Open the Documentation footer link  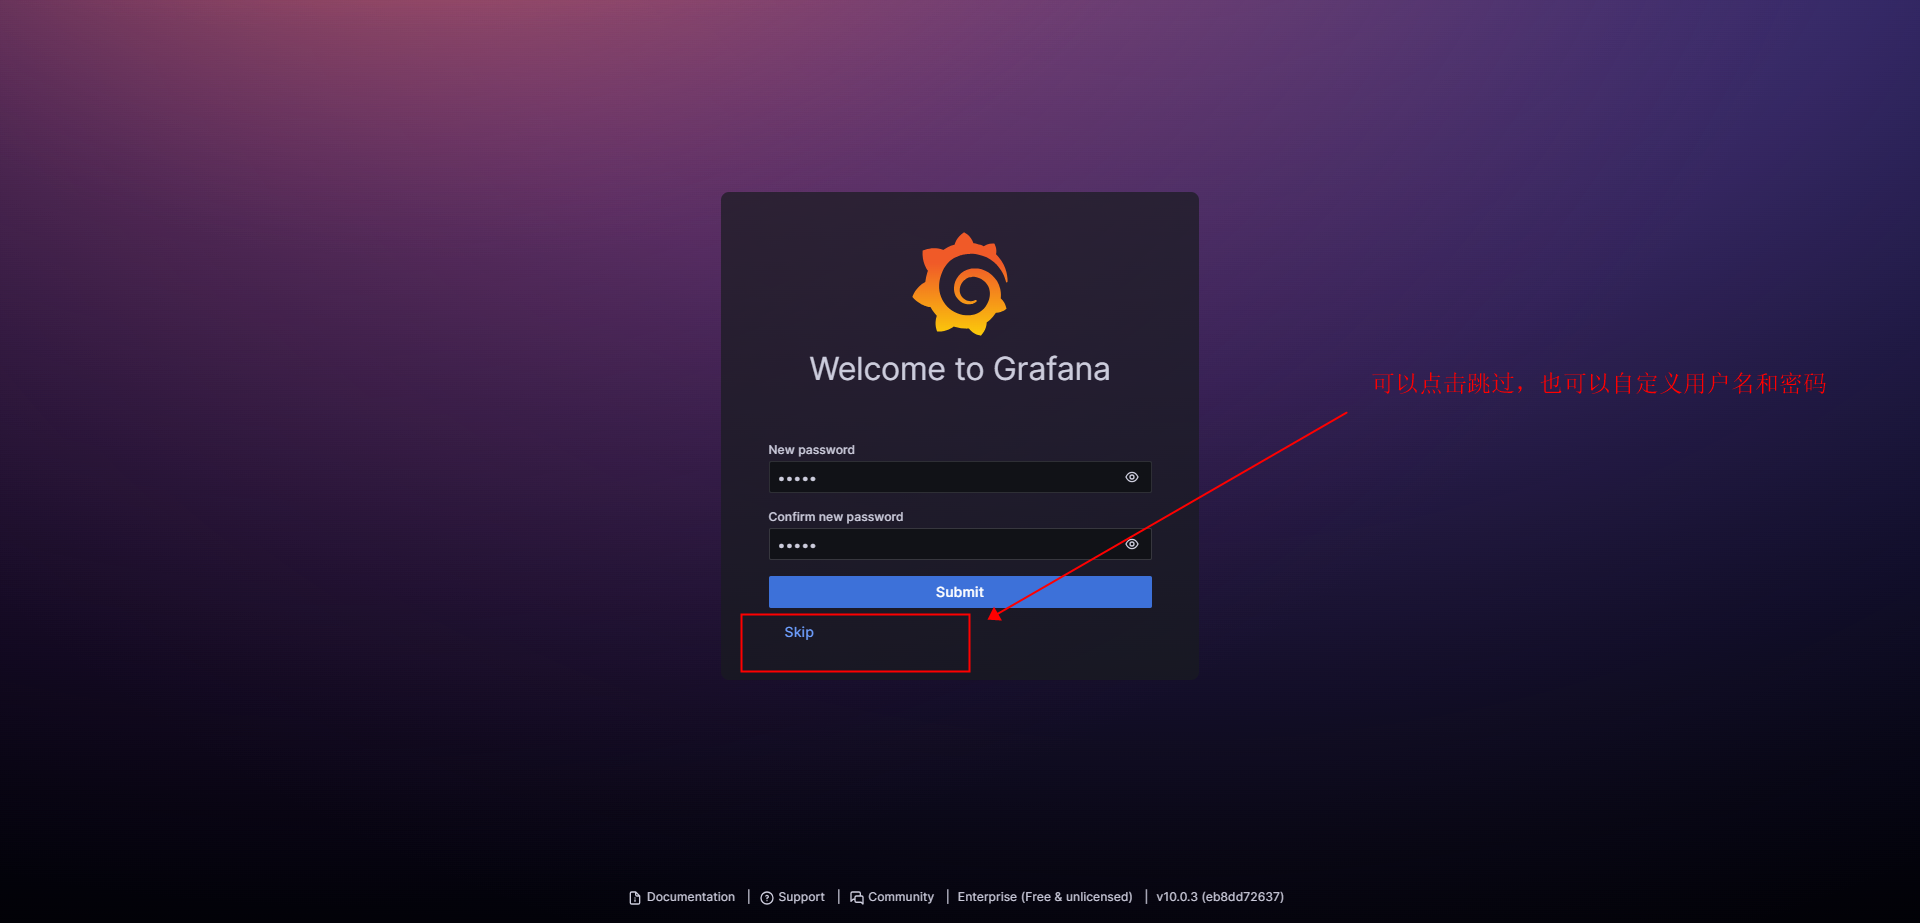(x=690, y=897)
